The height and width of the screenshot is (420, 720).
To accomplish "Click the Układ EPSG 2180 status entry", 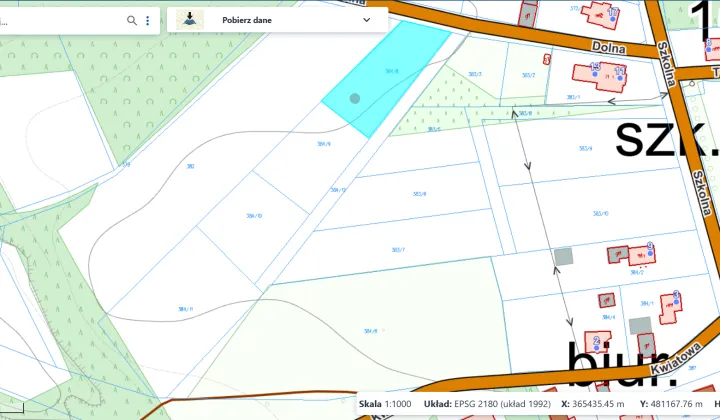I will click(x=487, y=404).
